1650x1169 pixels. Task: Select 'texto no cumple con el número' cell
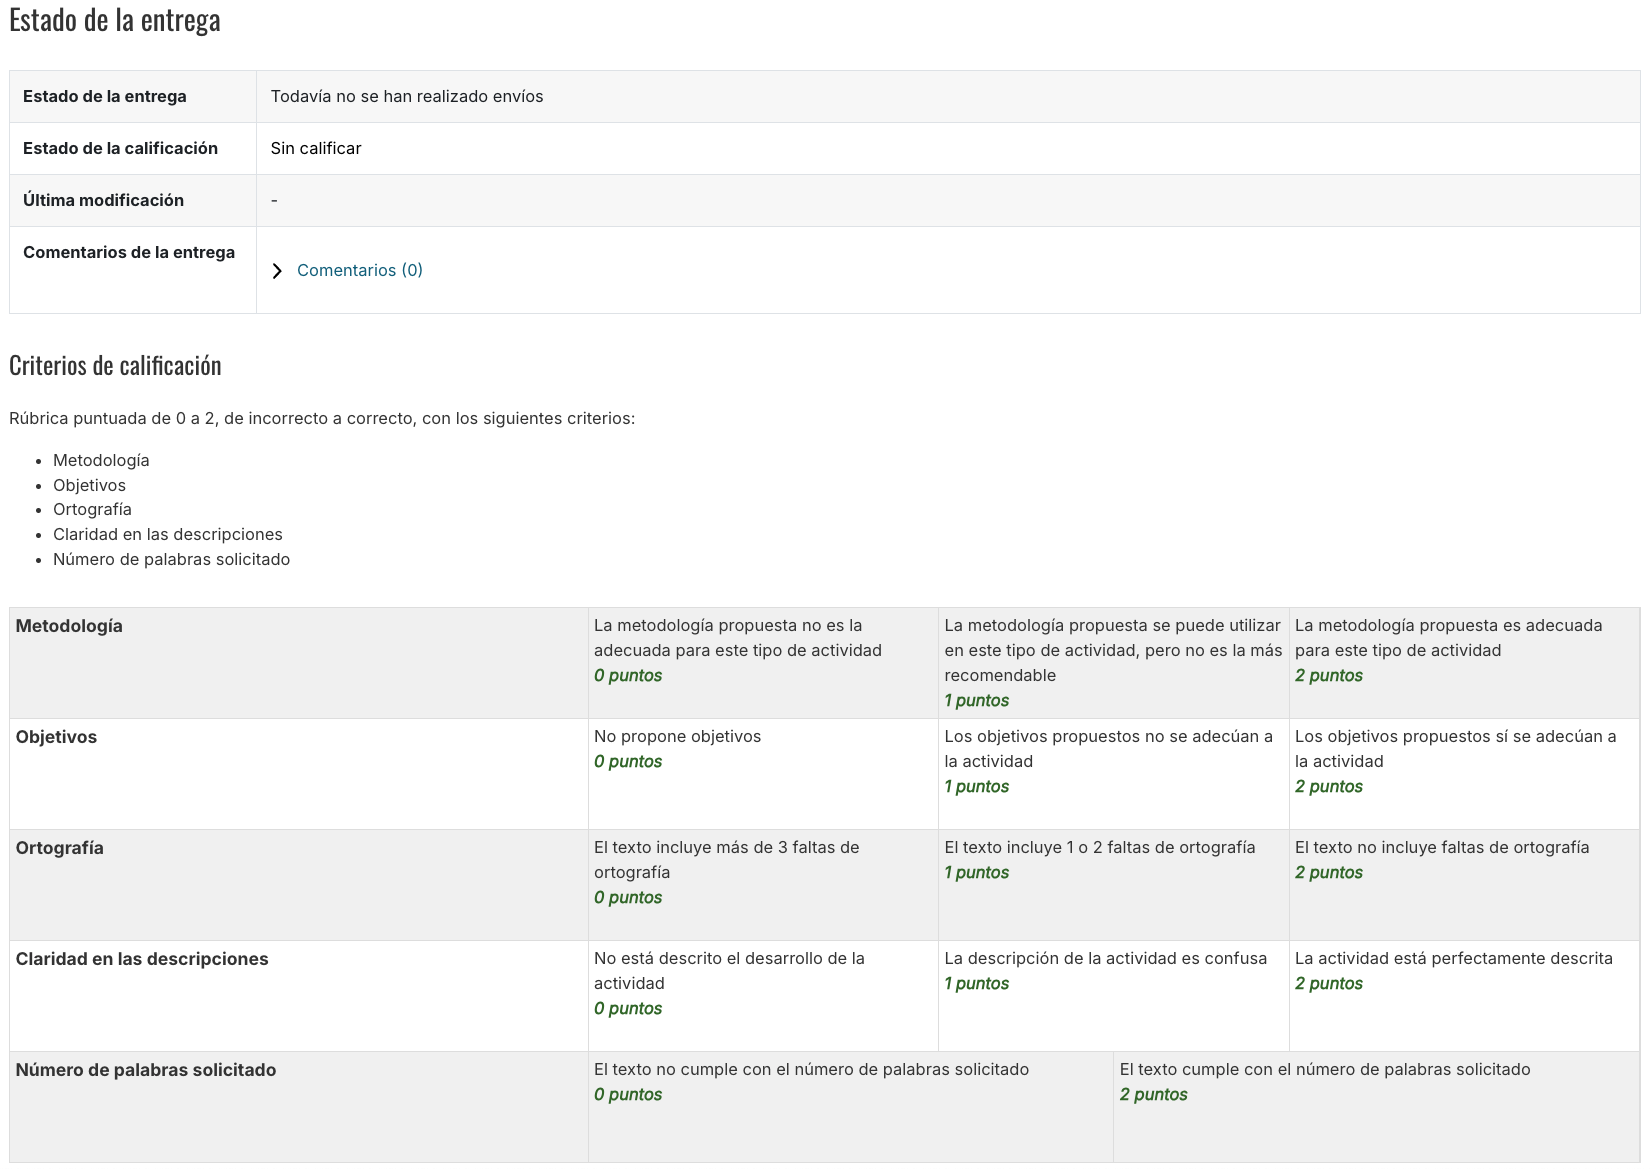click(x=850, y=1105)
